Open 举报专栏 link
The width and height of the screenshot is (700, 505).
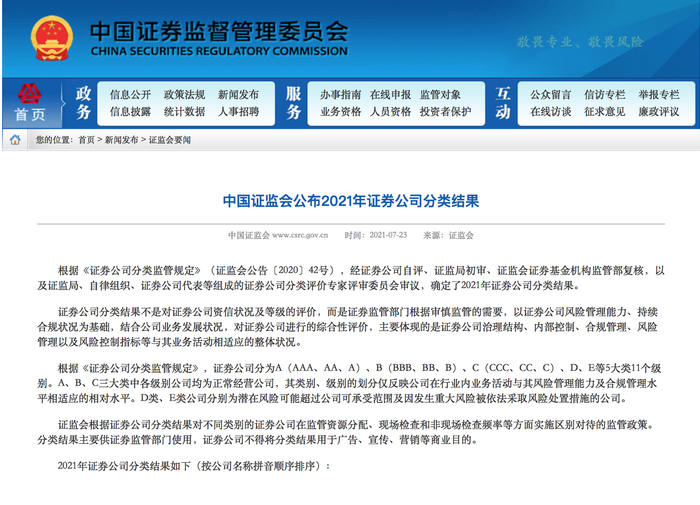click(658, 95)
